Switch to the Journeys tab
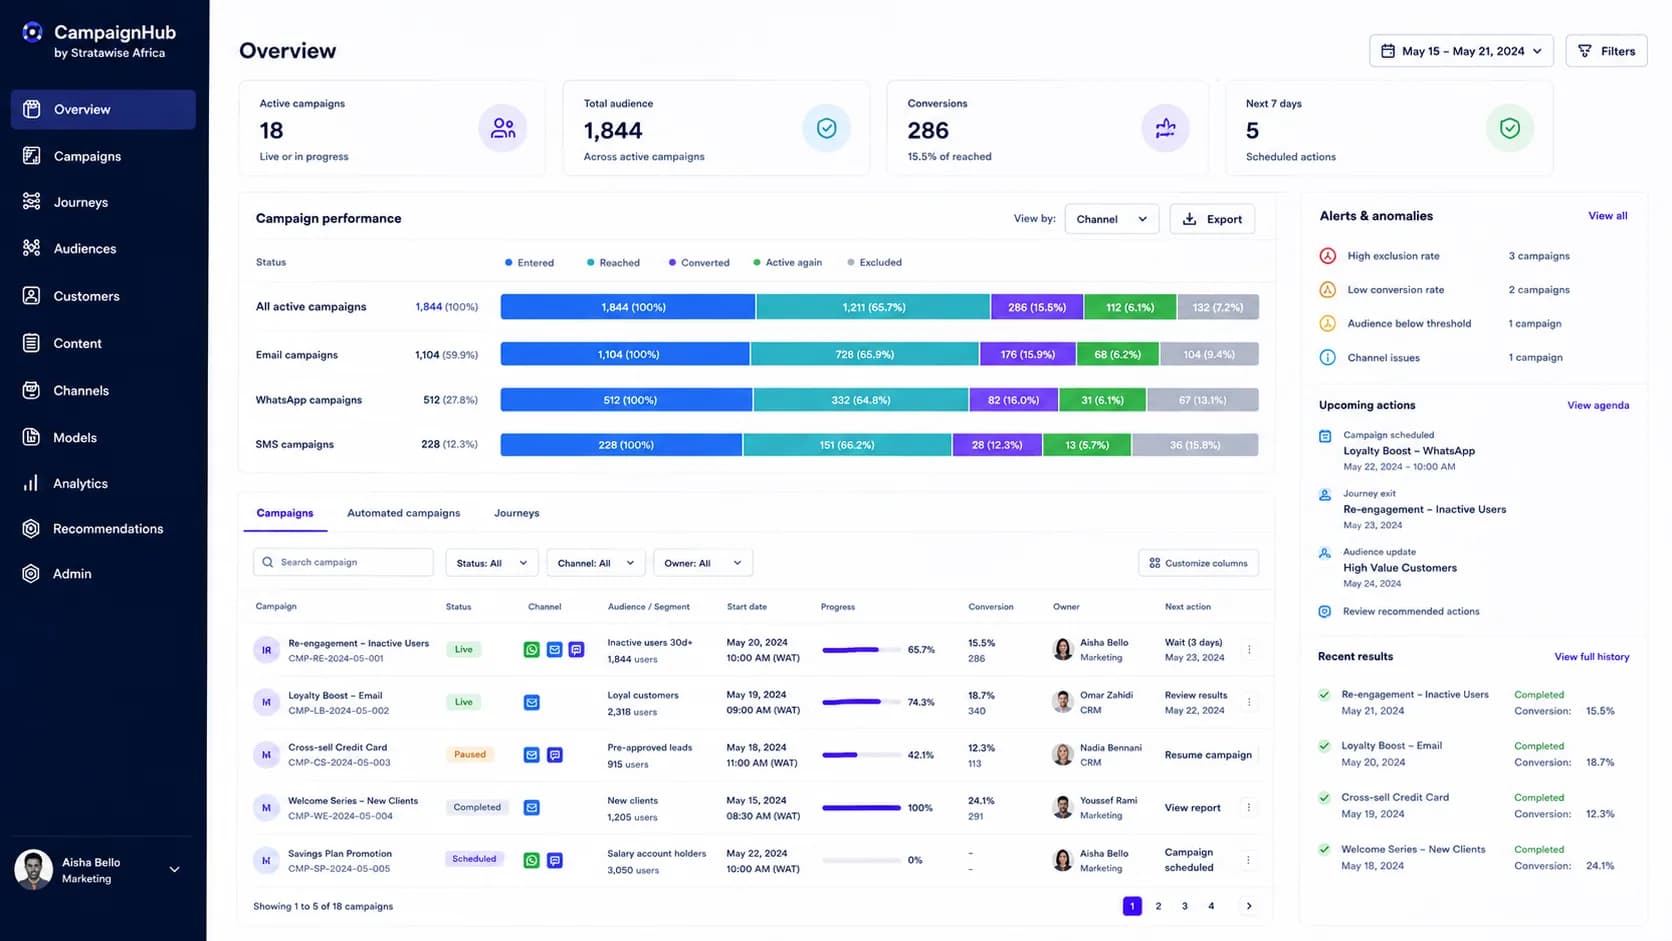Viewport: 1672px width, 941px height. [516, 513]
